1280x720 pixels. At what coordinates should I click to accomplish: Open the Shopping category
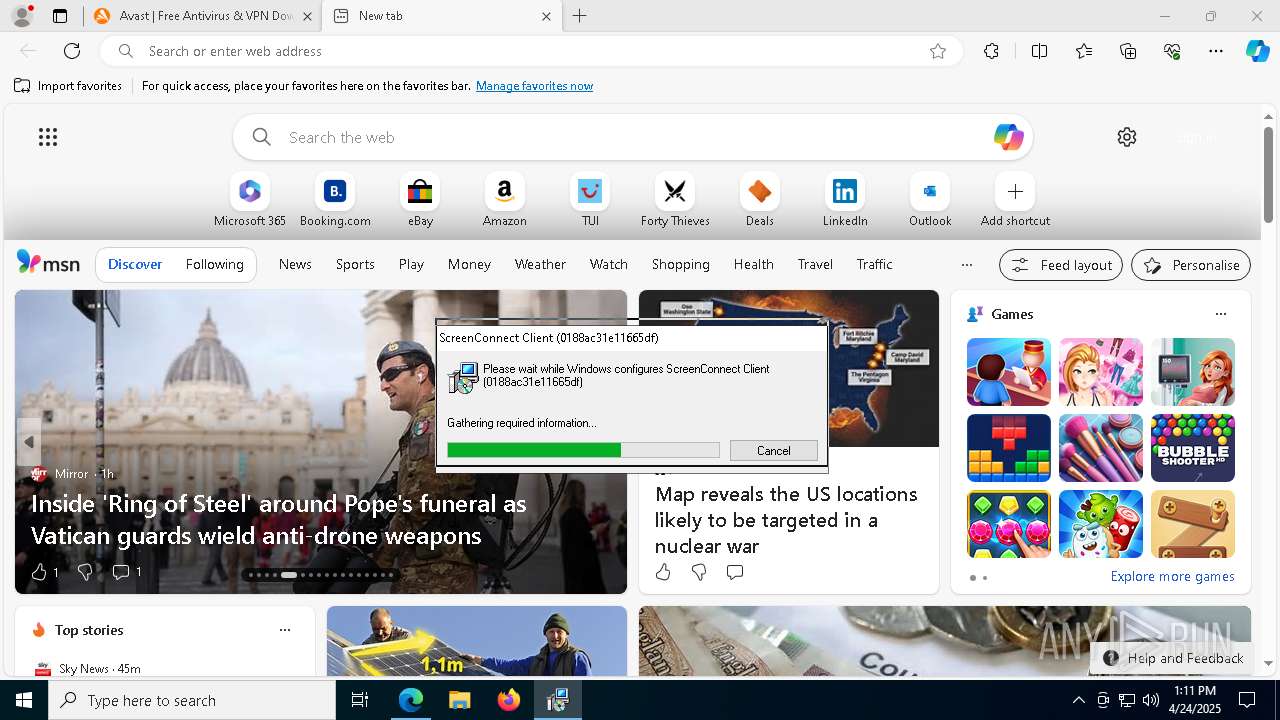click(680, 264)
